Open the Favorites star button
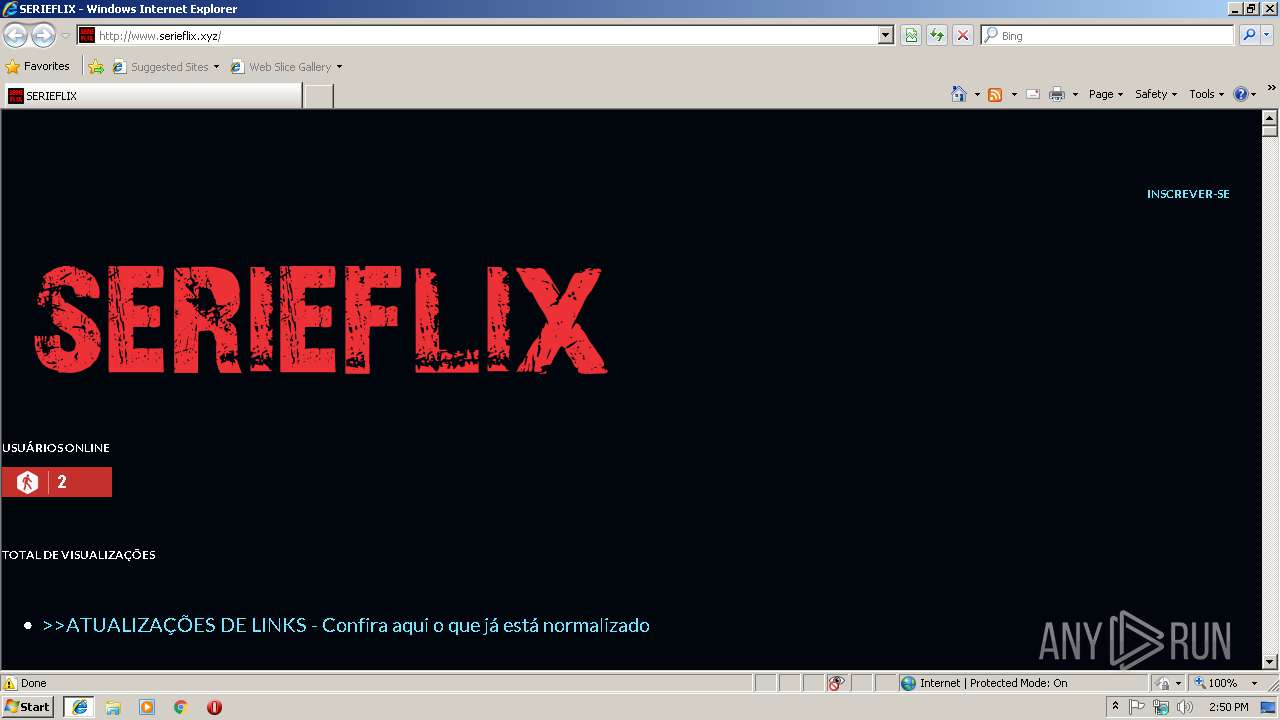 coord(38,67)
